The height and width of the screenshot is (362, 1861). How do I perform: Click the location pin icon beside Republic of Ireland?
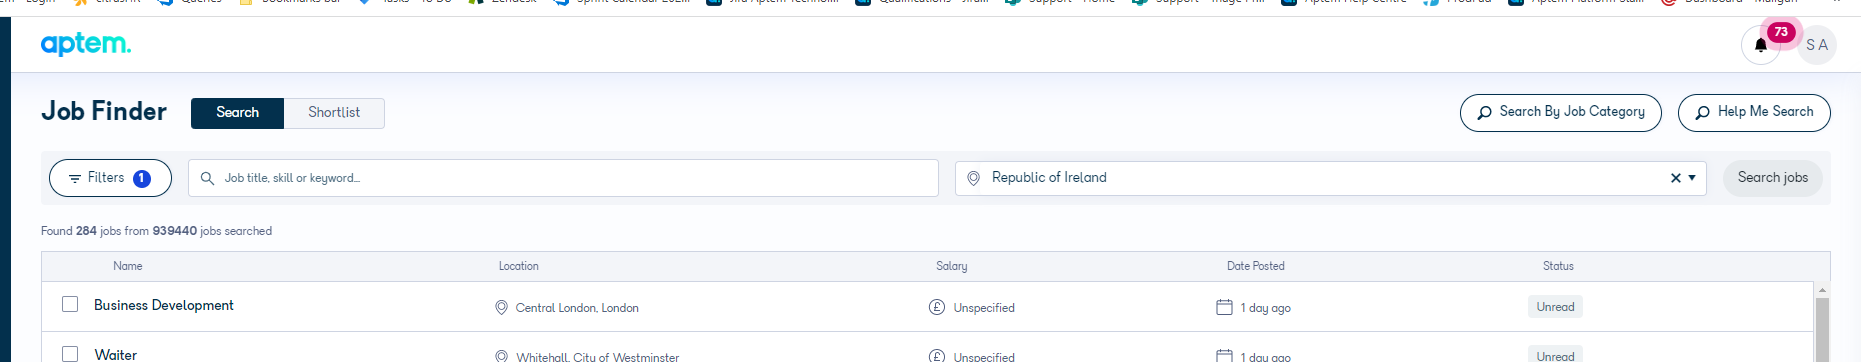coord(973,178)
